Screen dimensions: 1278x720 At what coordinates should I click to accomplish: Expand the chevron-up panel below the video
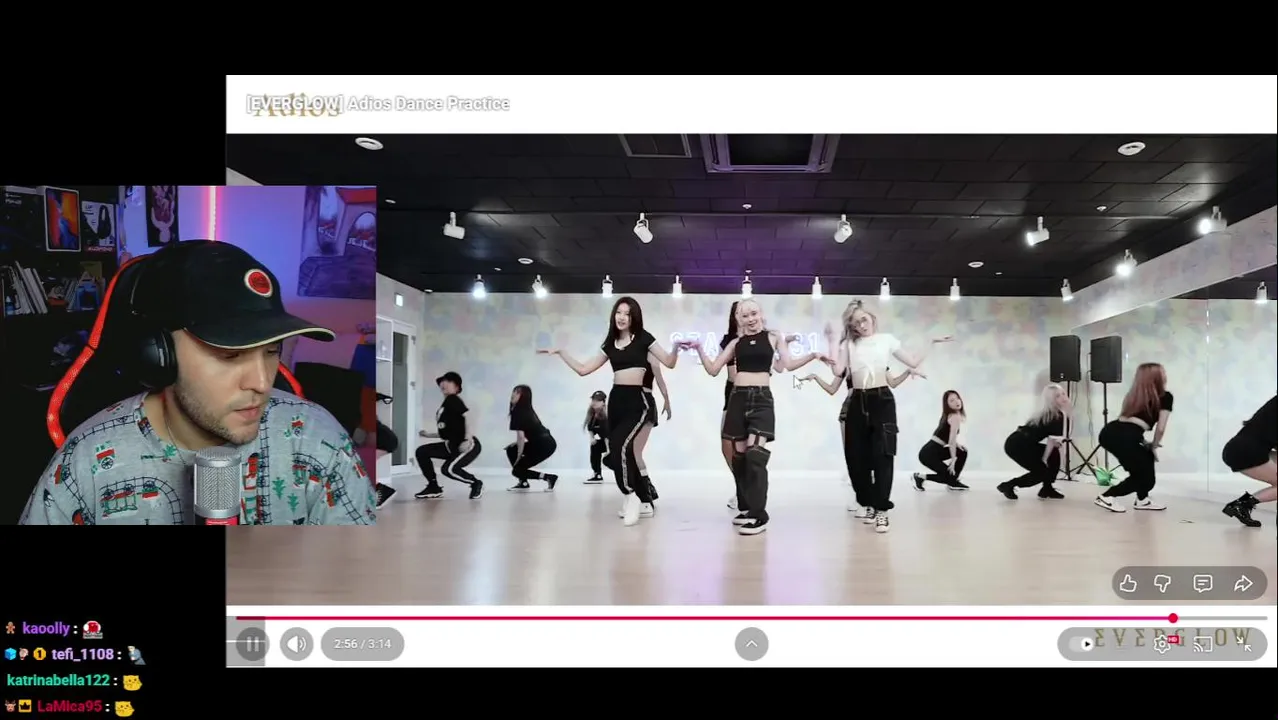751,644
